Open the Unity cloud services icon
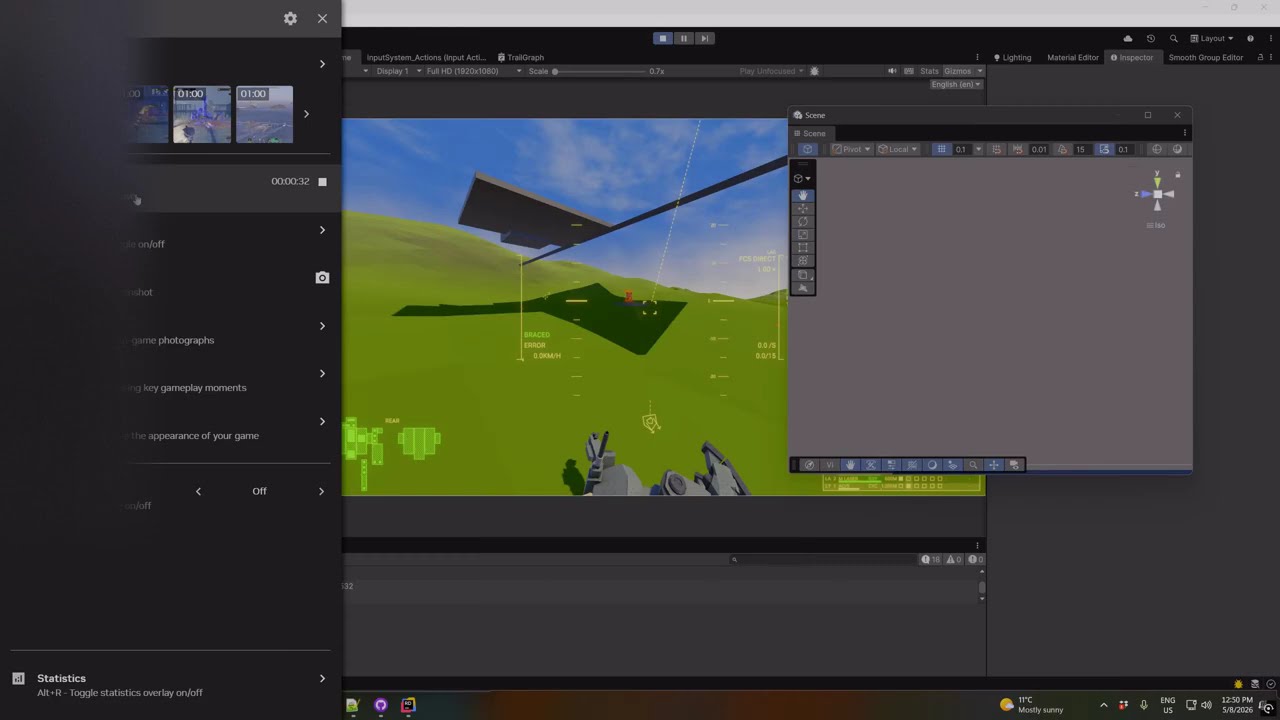Screen dimensions: 1280x720 (1128, 38)
